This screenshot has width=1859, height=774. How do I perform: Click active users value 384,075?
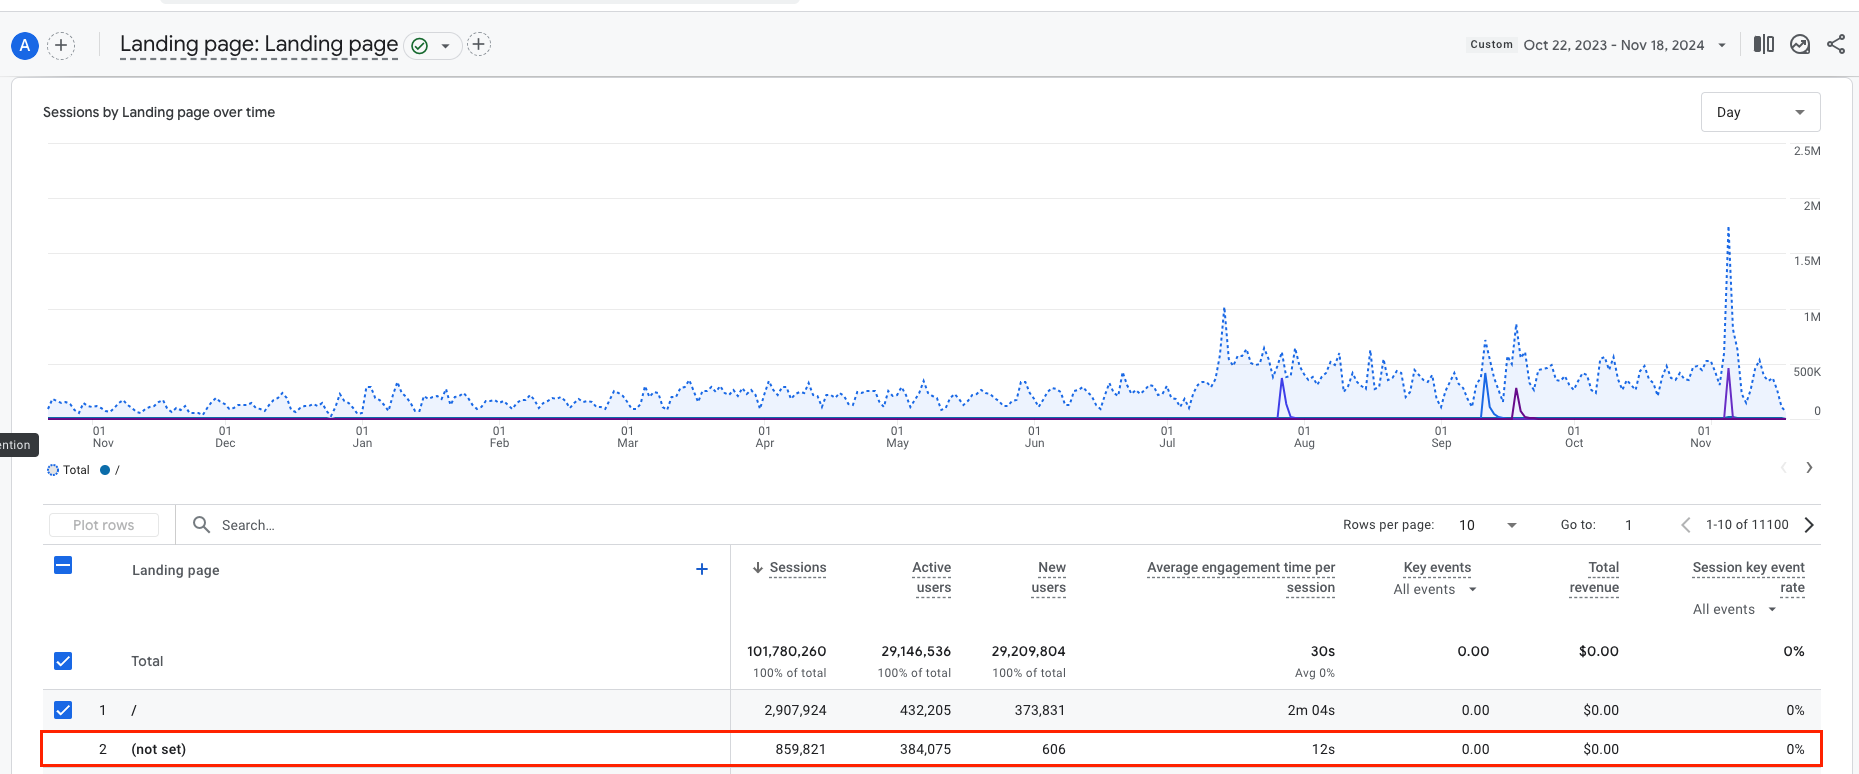[x=925, y=749]
